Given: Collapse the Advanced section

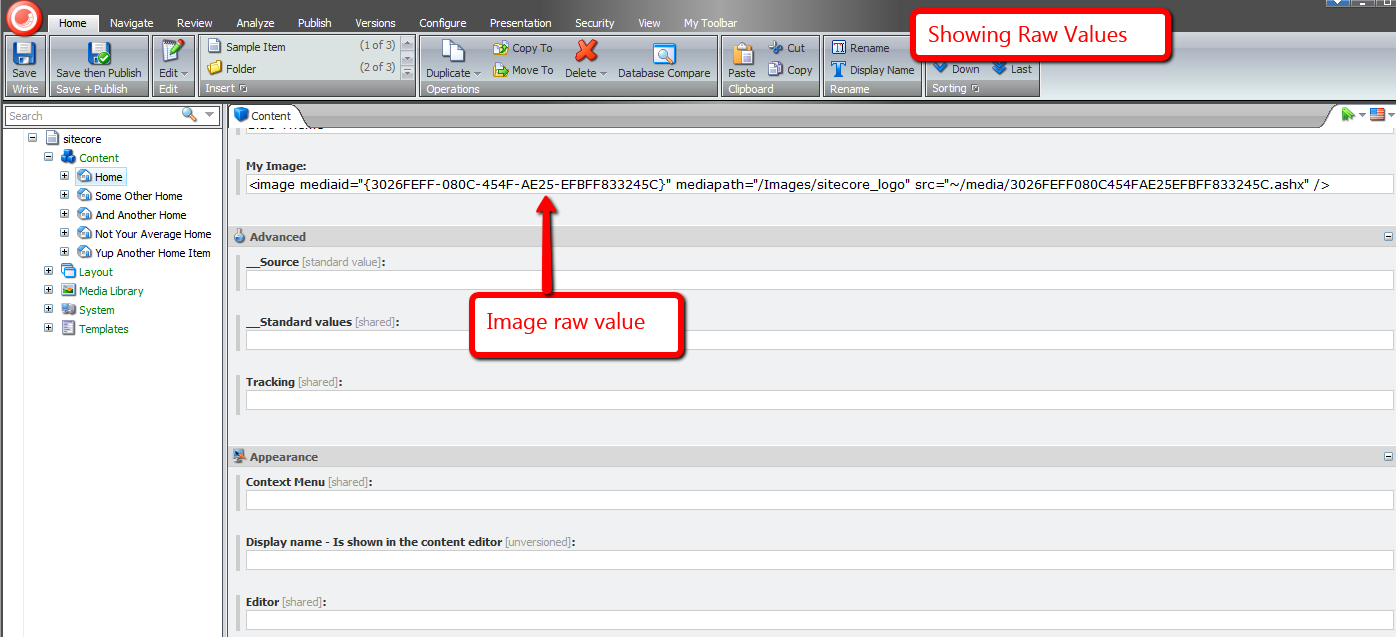Looking at the screenshot, I should 1388,237.
